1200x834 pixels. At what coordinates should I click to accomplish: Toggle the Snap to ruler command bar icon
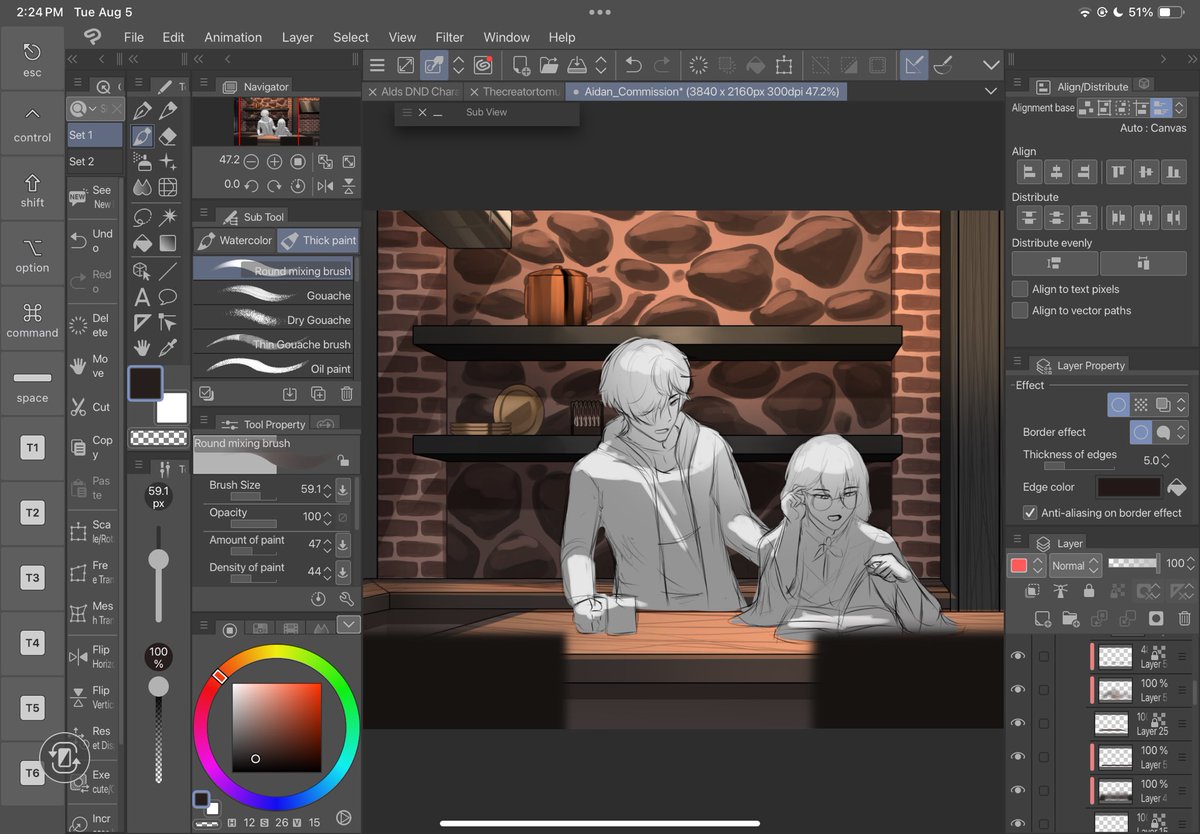coord(914,65)
